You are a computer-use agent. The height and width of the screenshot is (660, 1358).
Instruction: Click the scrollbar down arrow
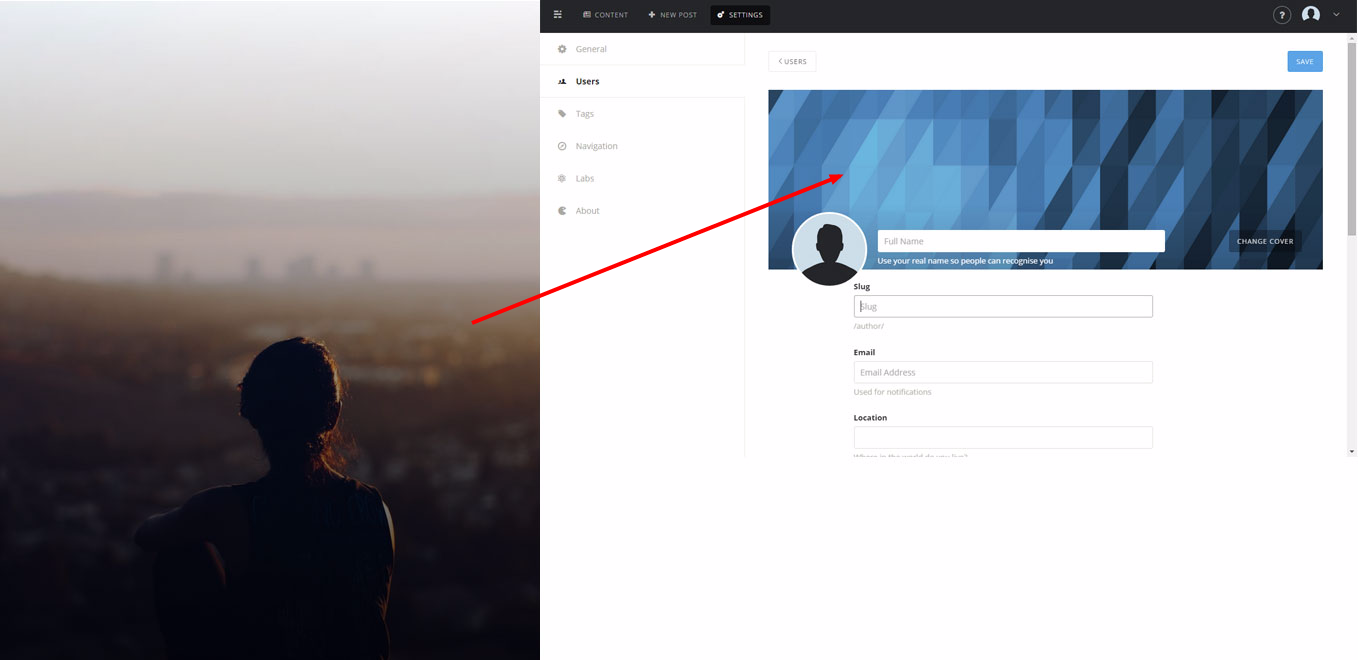coord(1352,451)
